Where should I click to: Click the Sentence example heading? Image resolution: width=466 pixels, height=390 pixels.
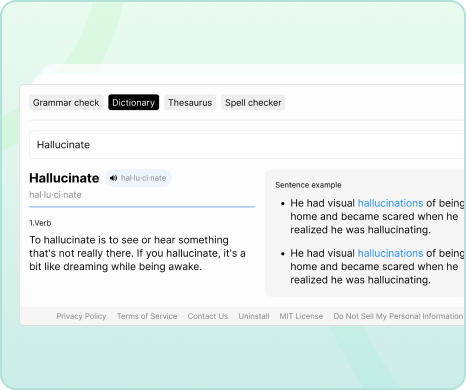point(308,185)
